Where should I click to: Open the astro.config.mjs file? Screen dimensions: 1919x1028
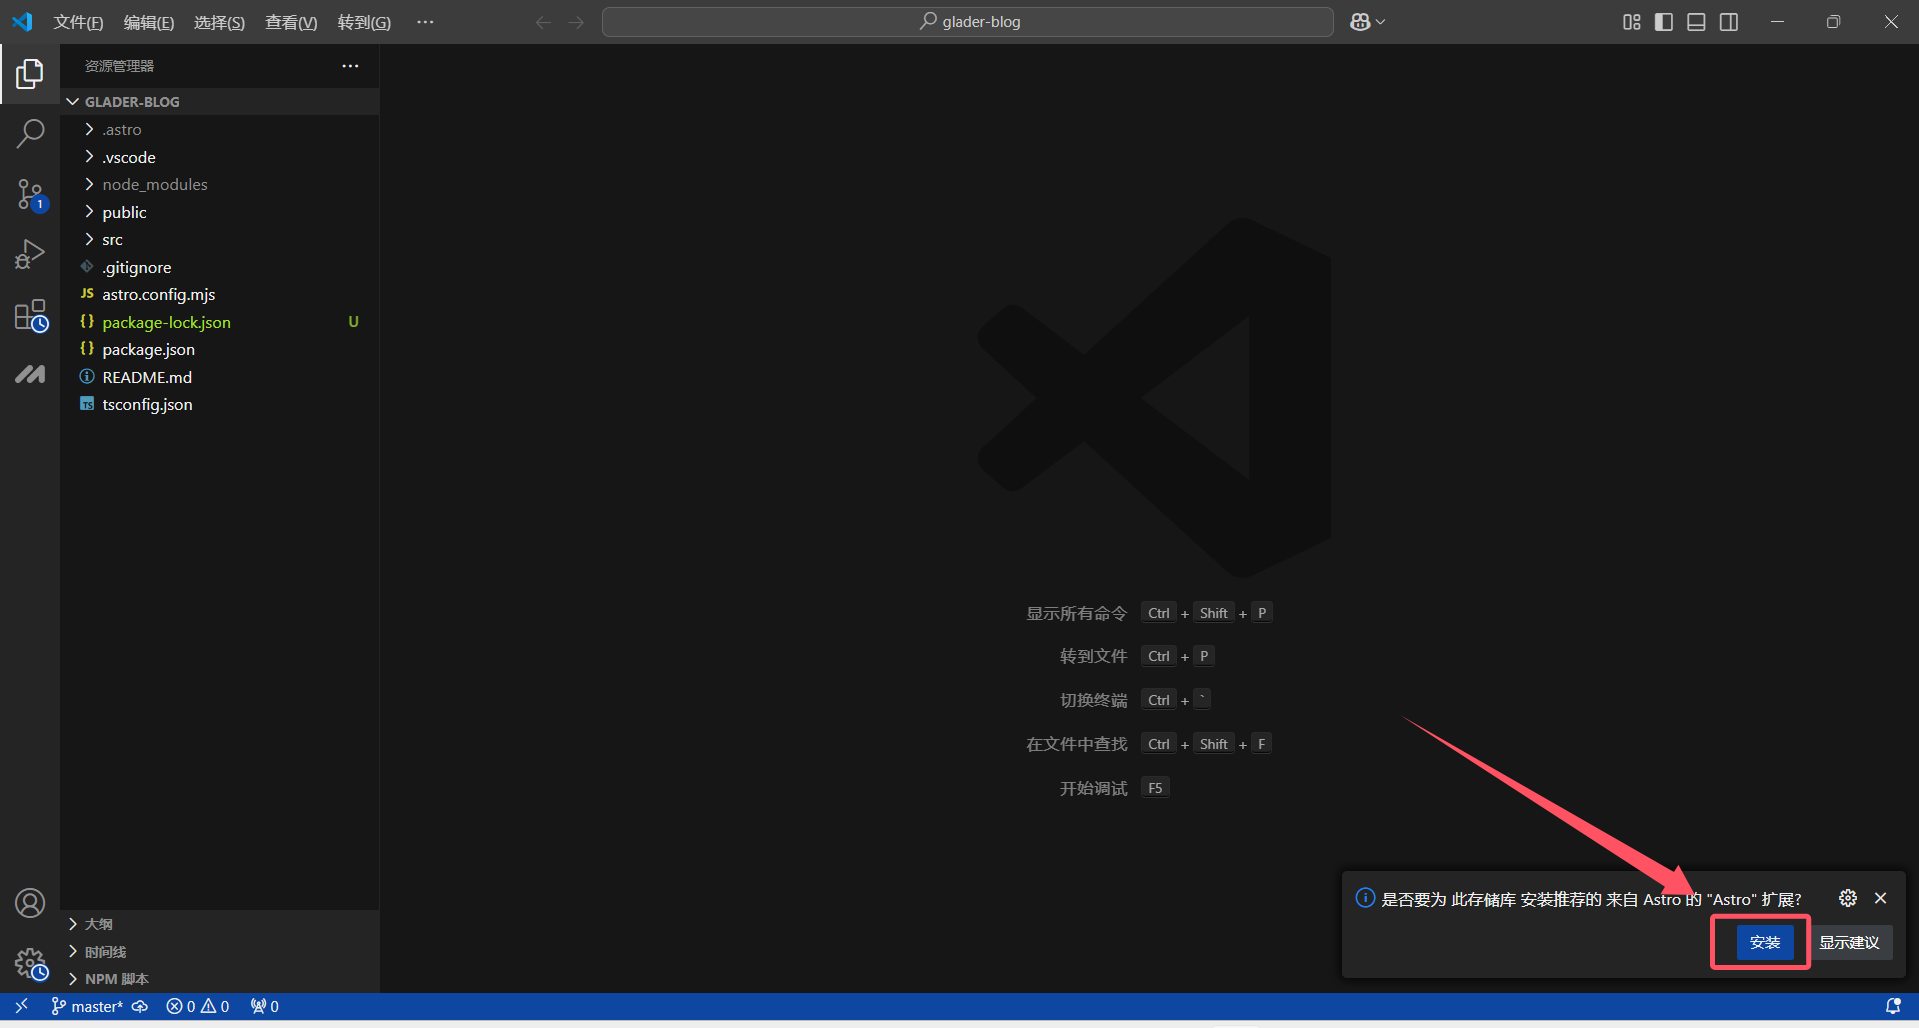coord(158,294)
